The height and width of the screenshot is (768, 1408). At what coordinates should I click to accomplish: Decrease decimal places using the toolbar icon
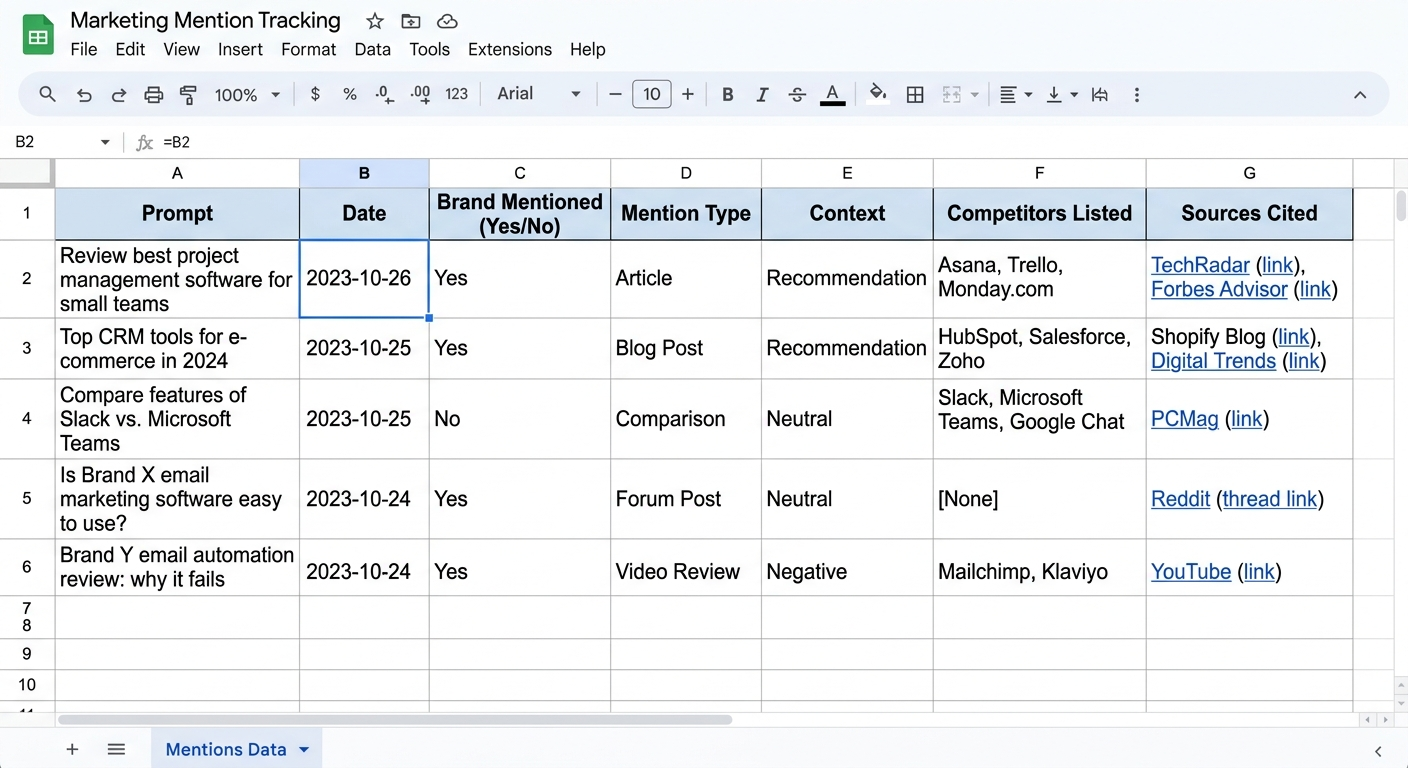(384, 94)
